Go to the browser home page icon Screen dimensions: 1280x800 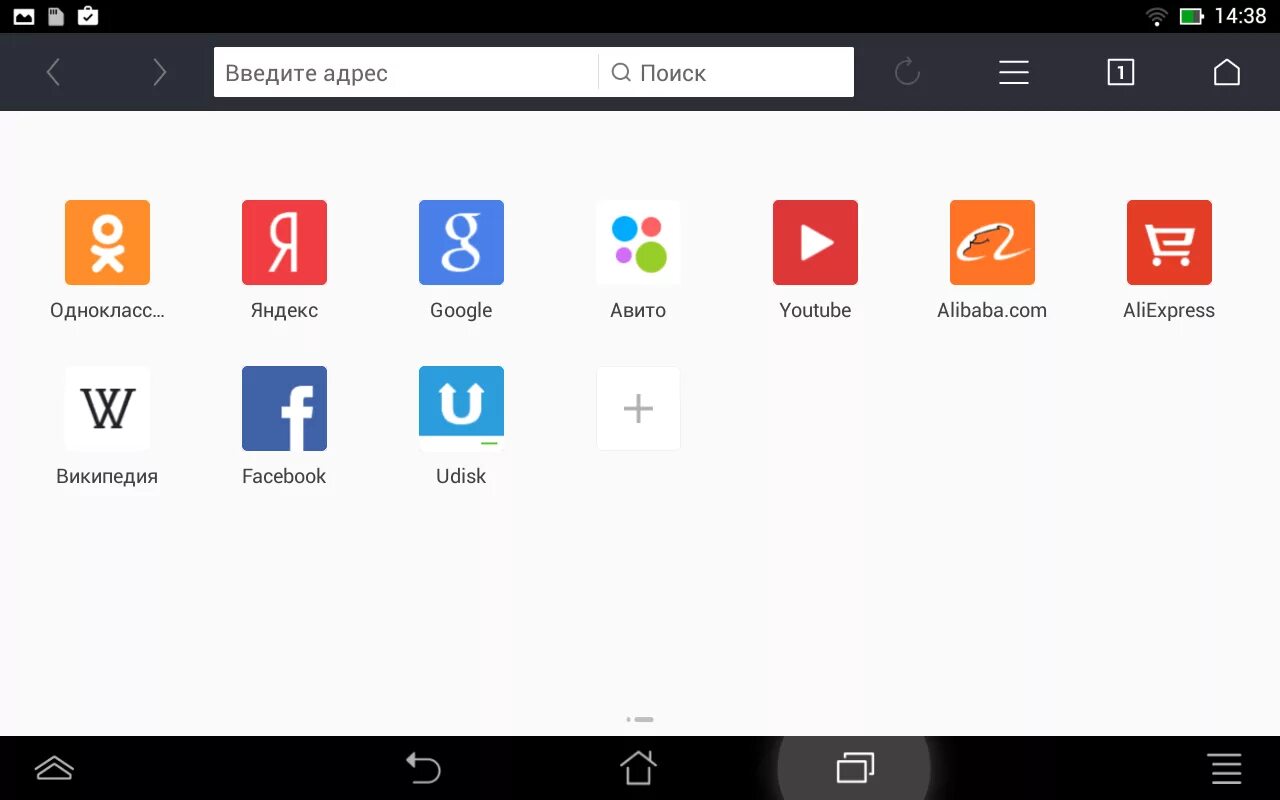coord(1227,72)
